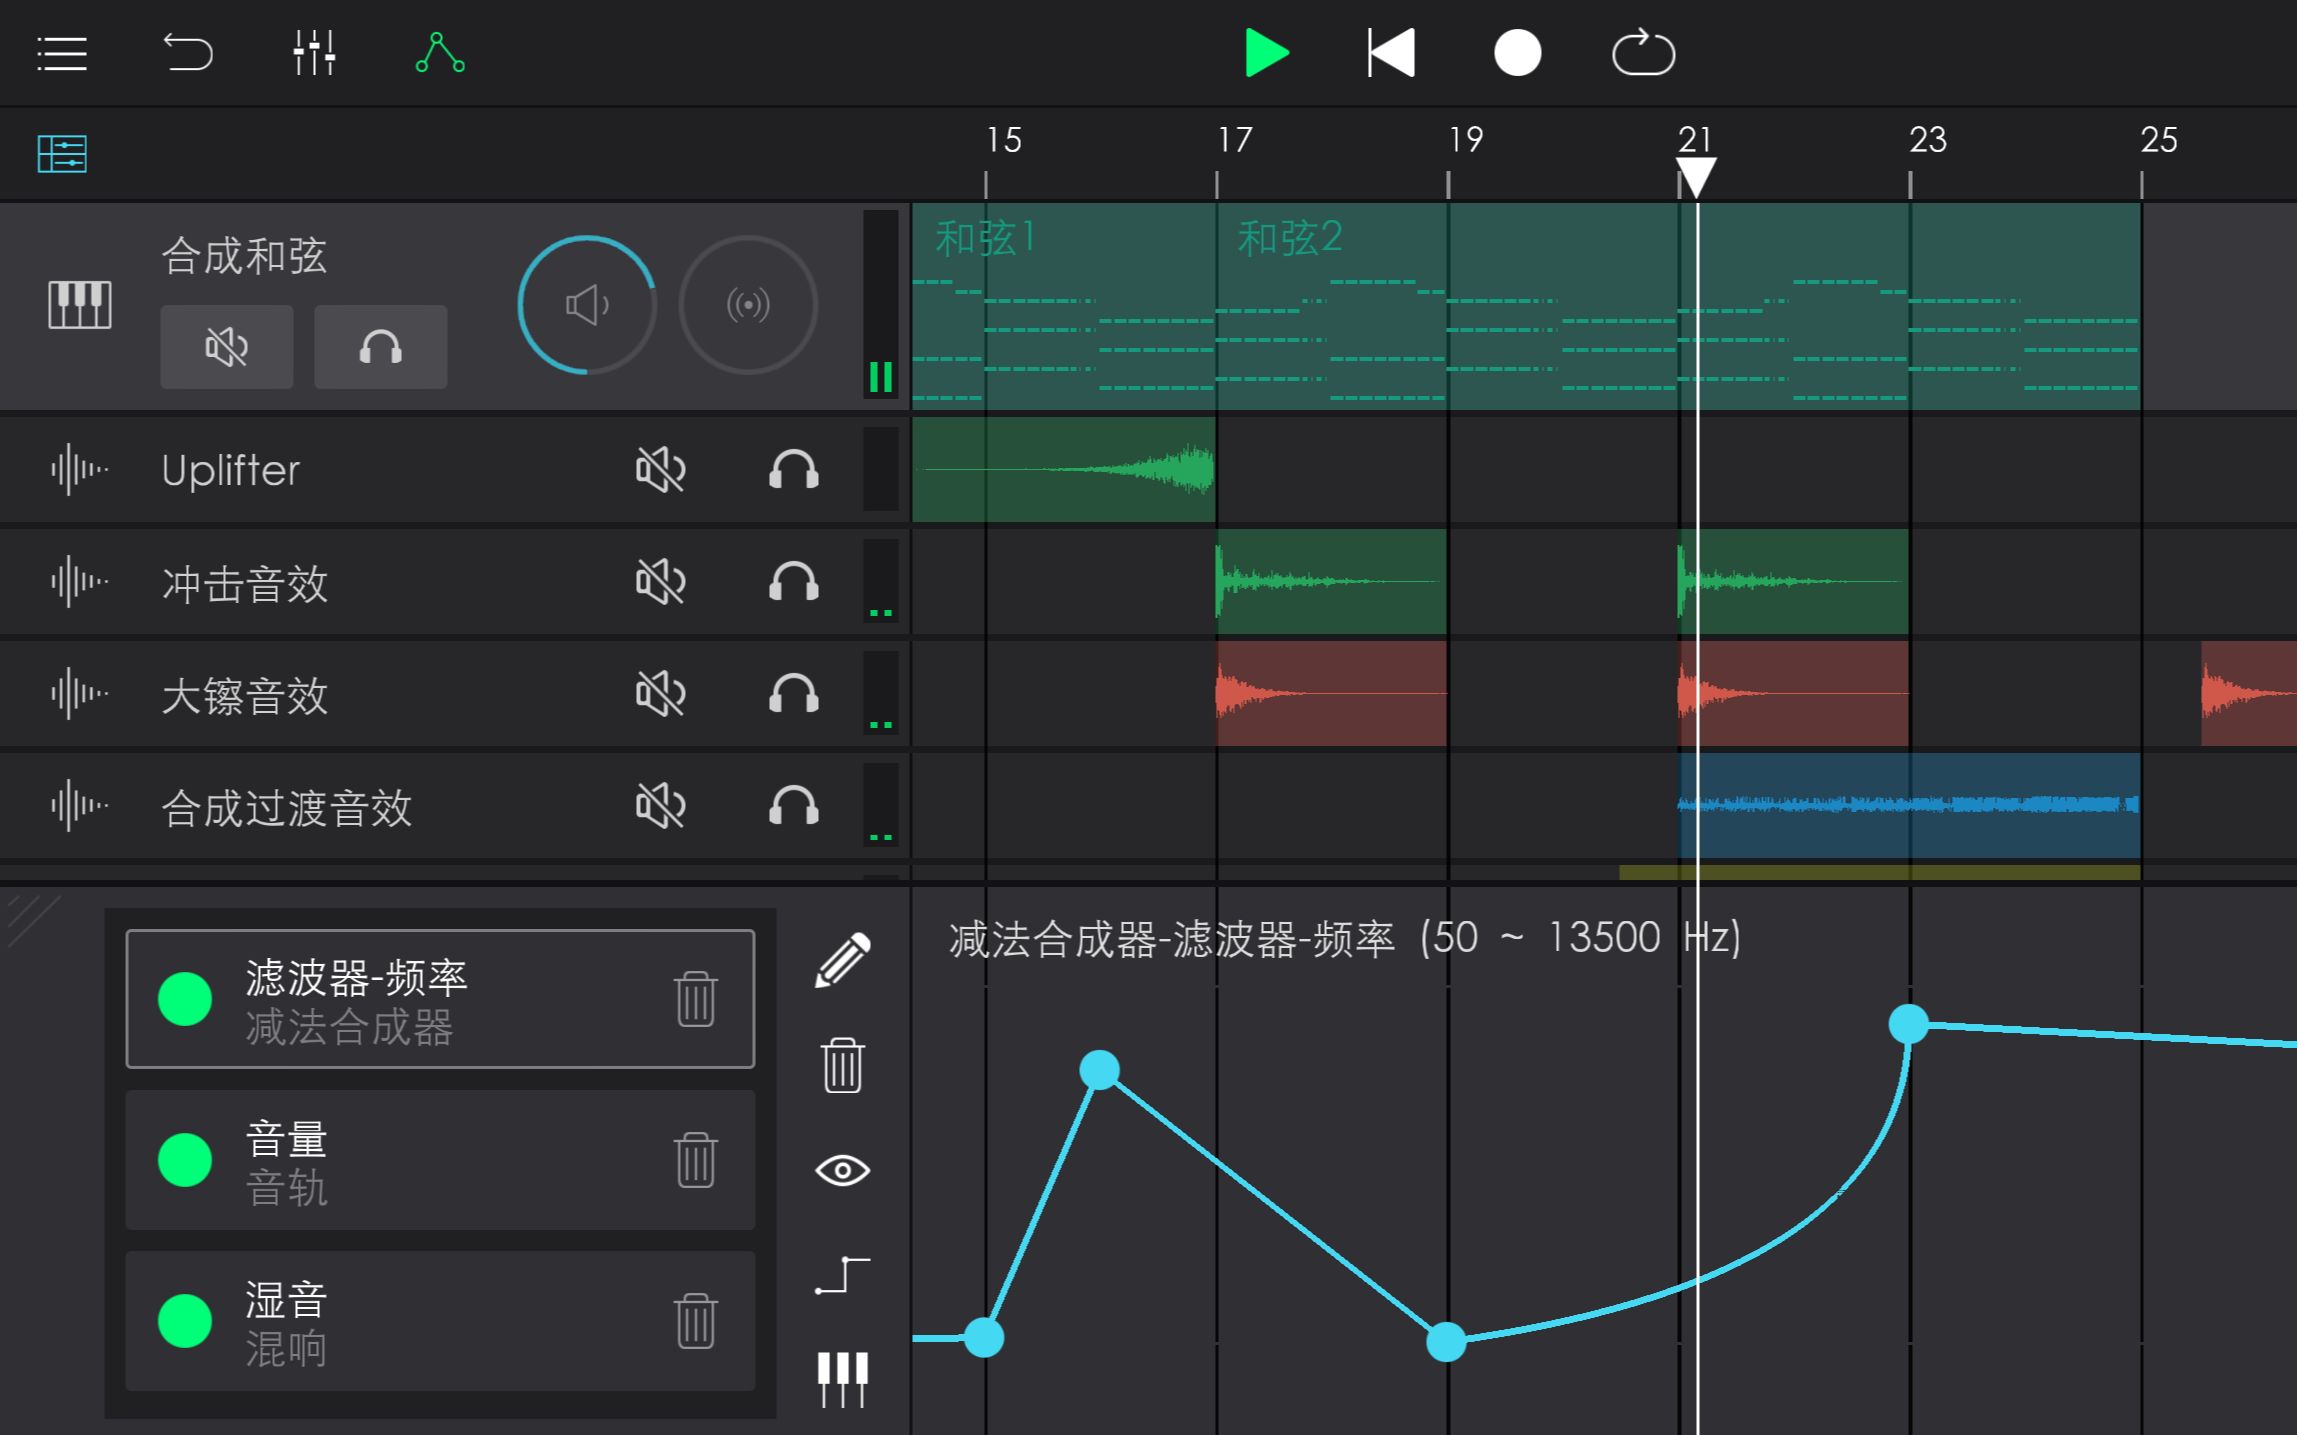2297x1435 pixels.
Task: Delete the 滤波器-频率 automation lane
Action: (x=695, y=999)
